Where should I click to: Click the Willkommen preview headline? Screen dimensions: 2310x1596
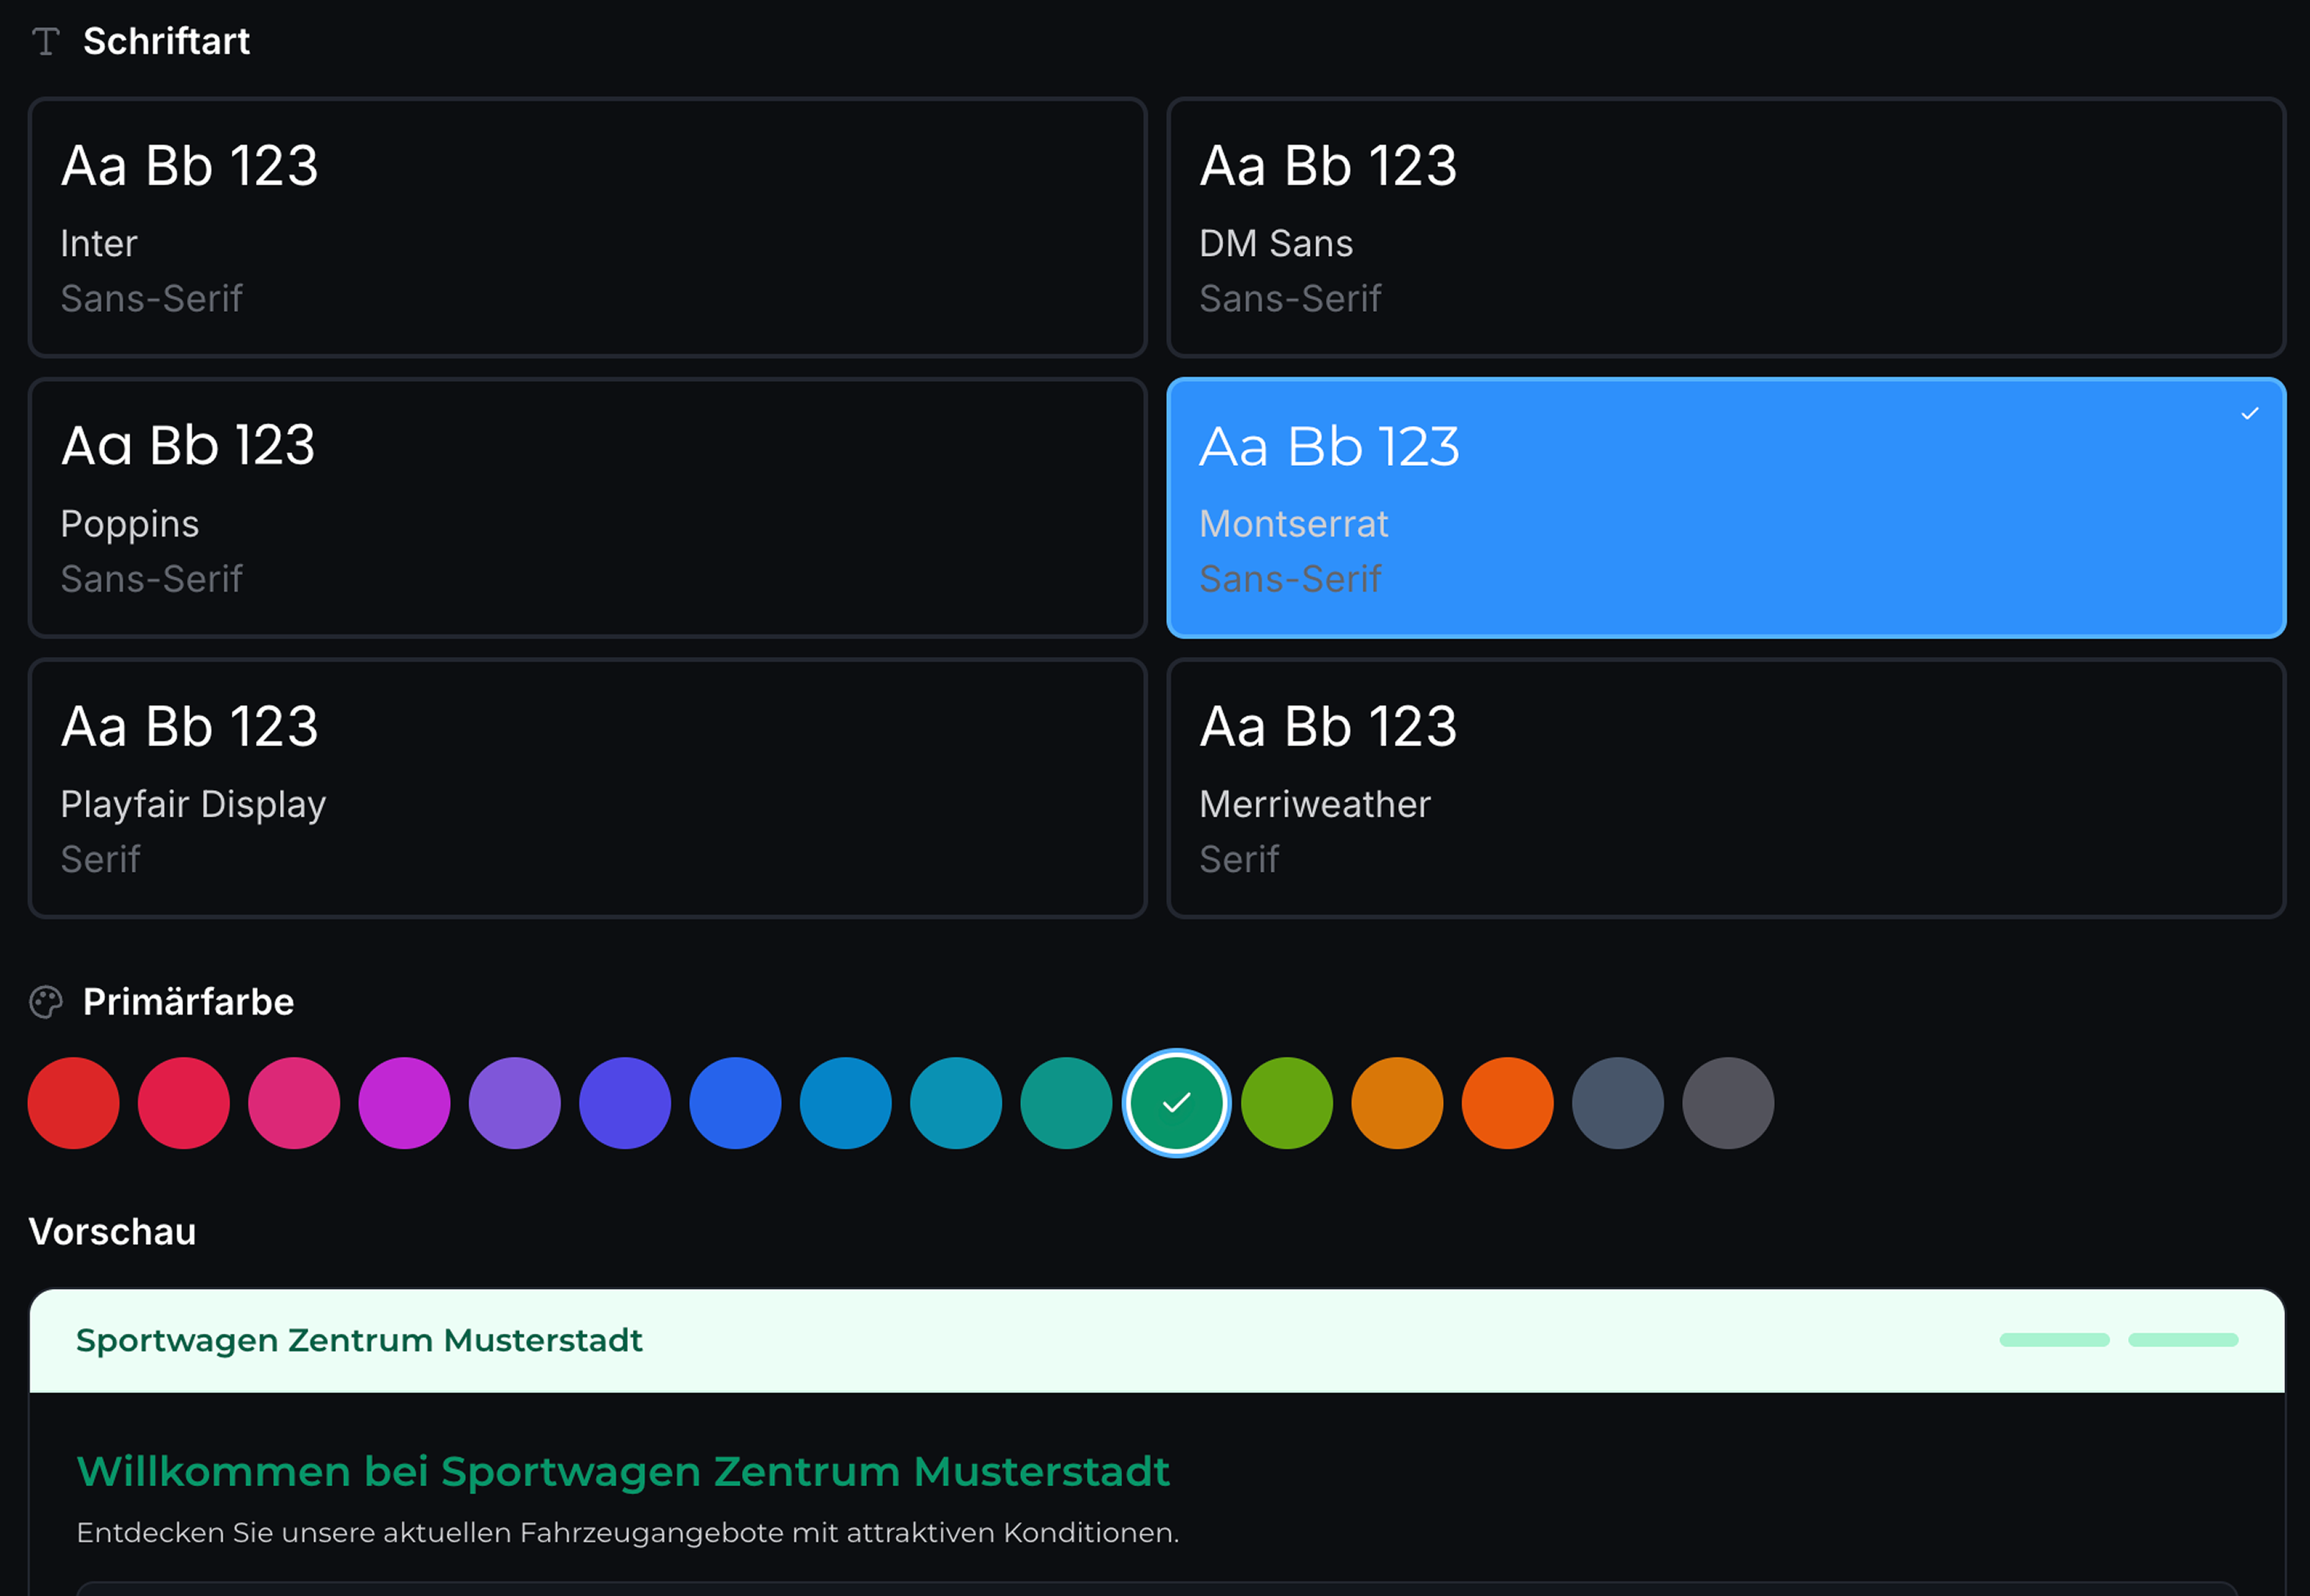click(623, 1471)
